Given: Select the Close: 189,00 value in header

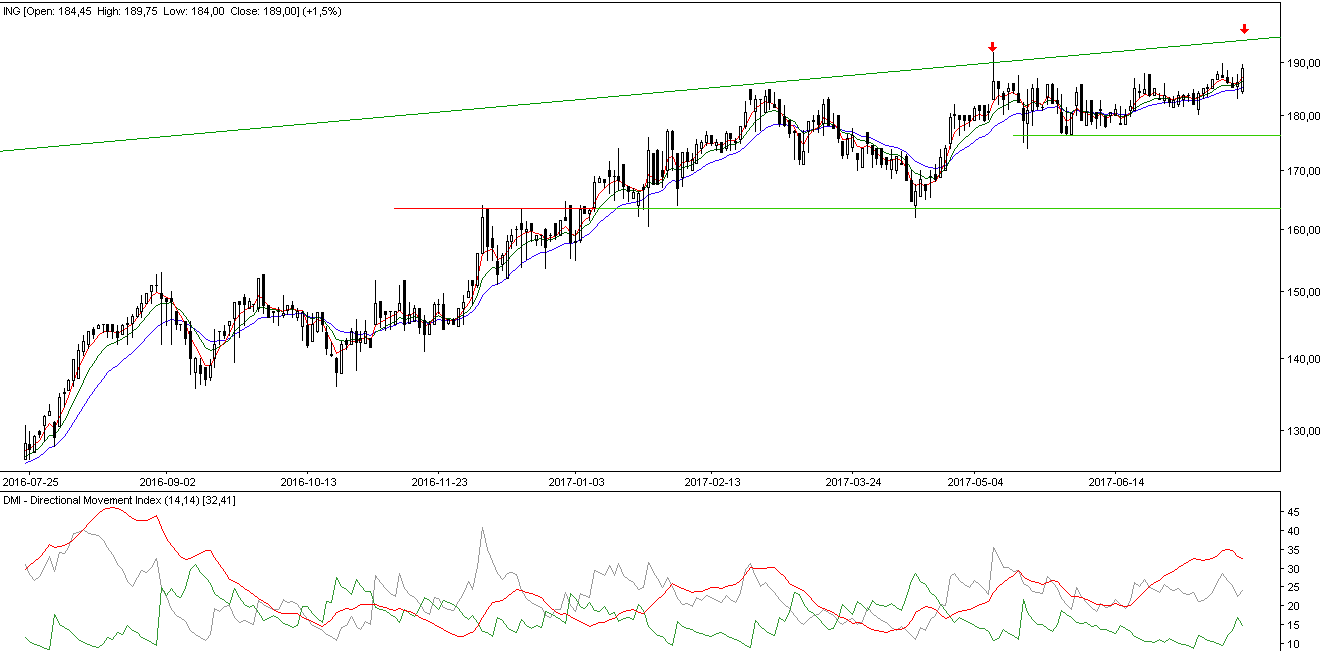Looking at the screenshot, I should pos(263,9).
